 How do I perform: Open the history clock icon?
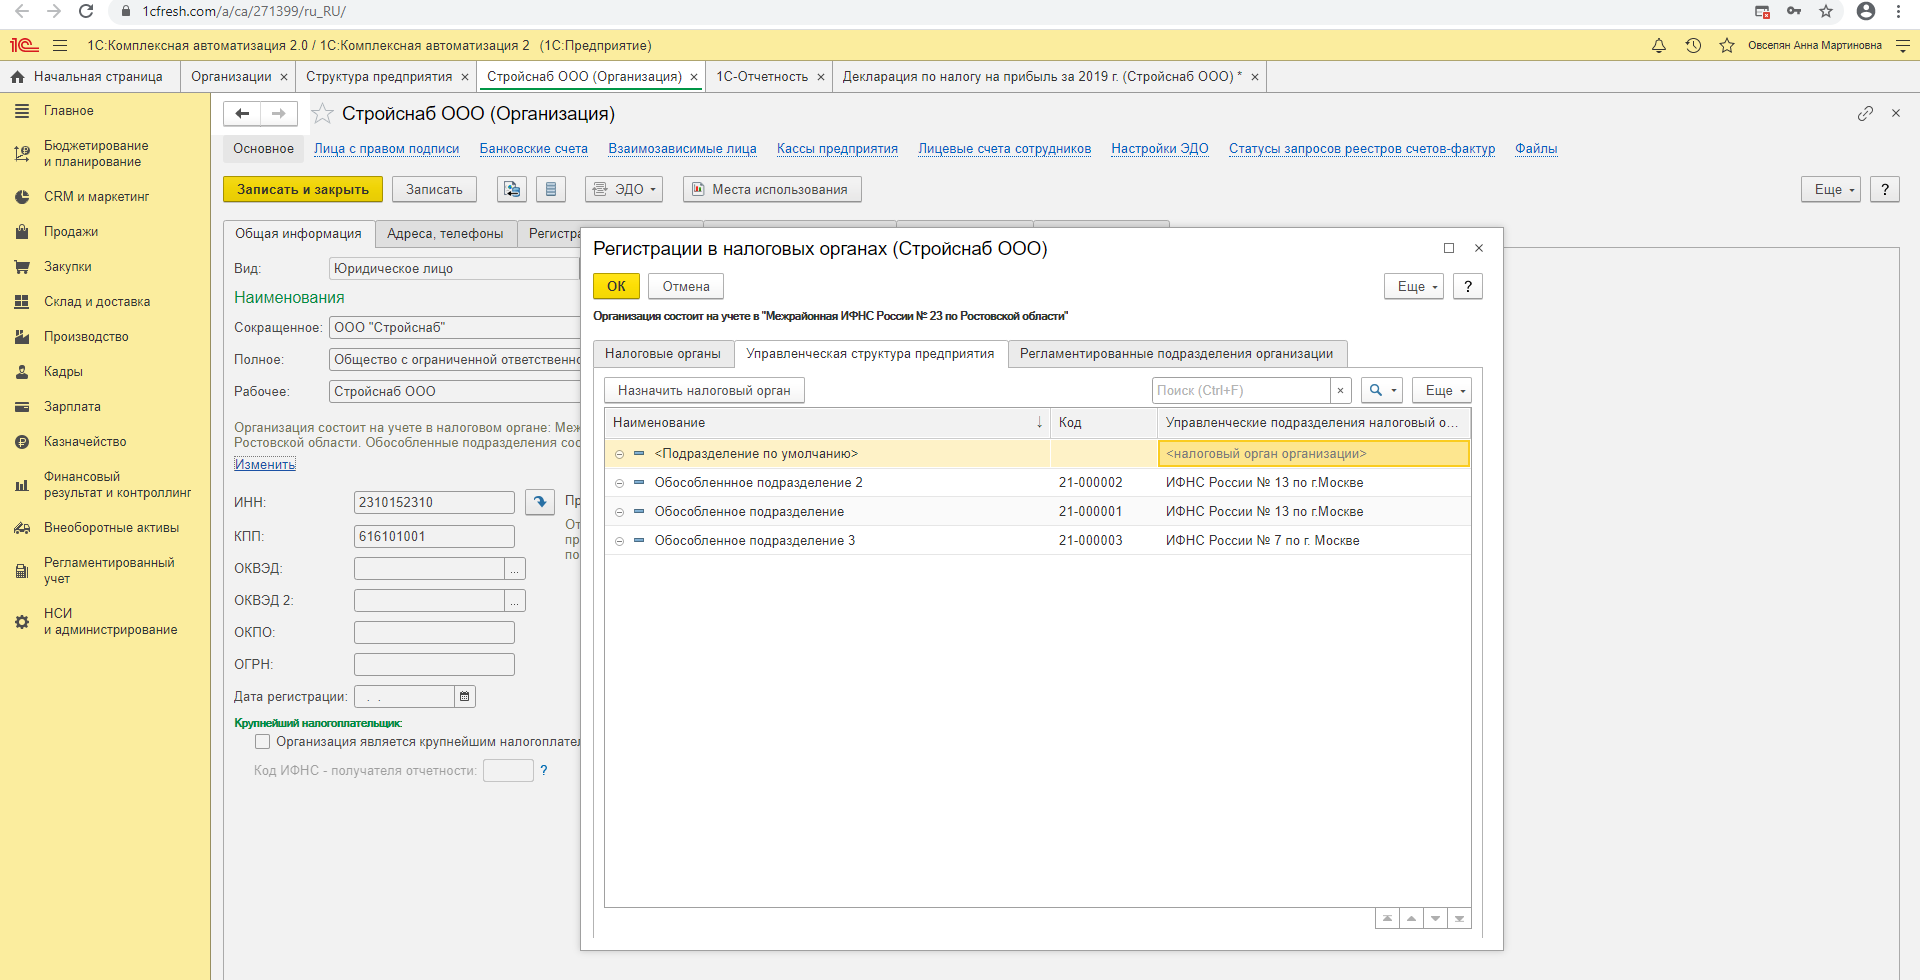click(x=1693, y=45)
